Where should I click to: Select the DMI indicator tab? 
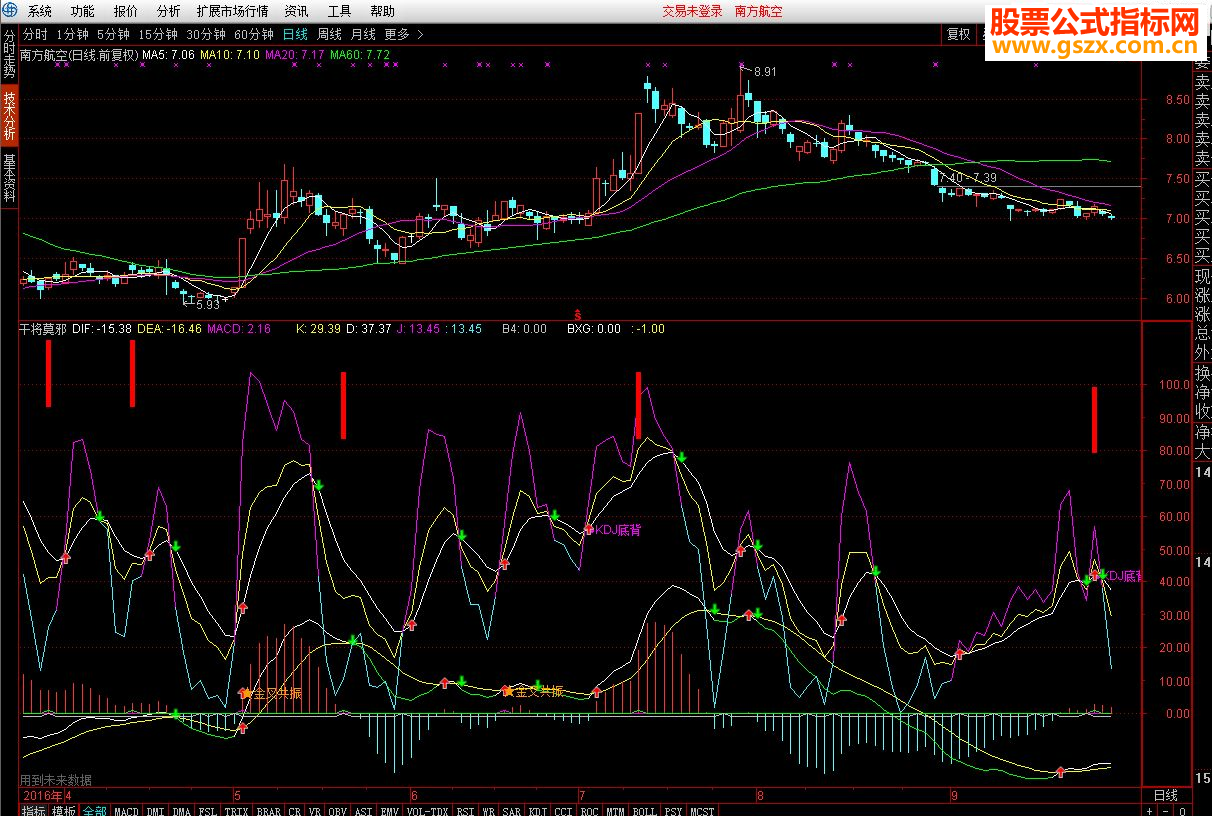(155, 810)
